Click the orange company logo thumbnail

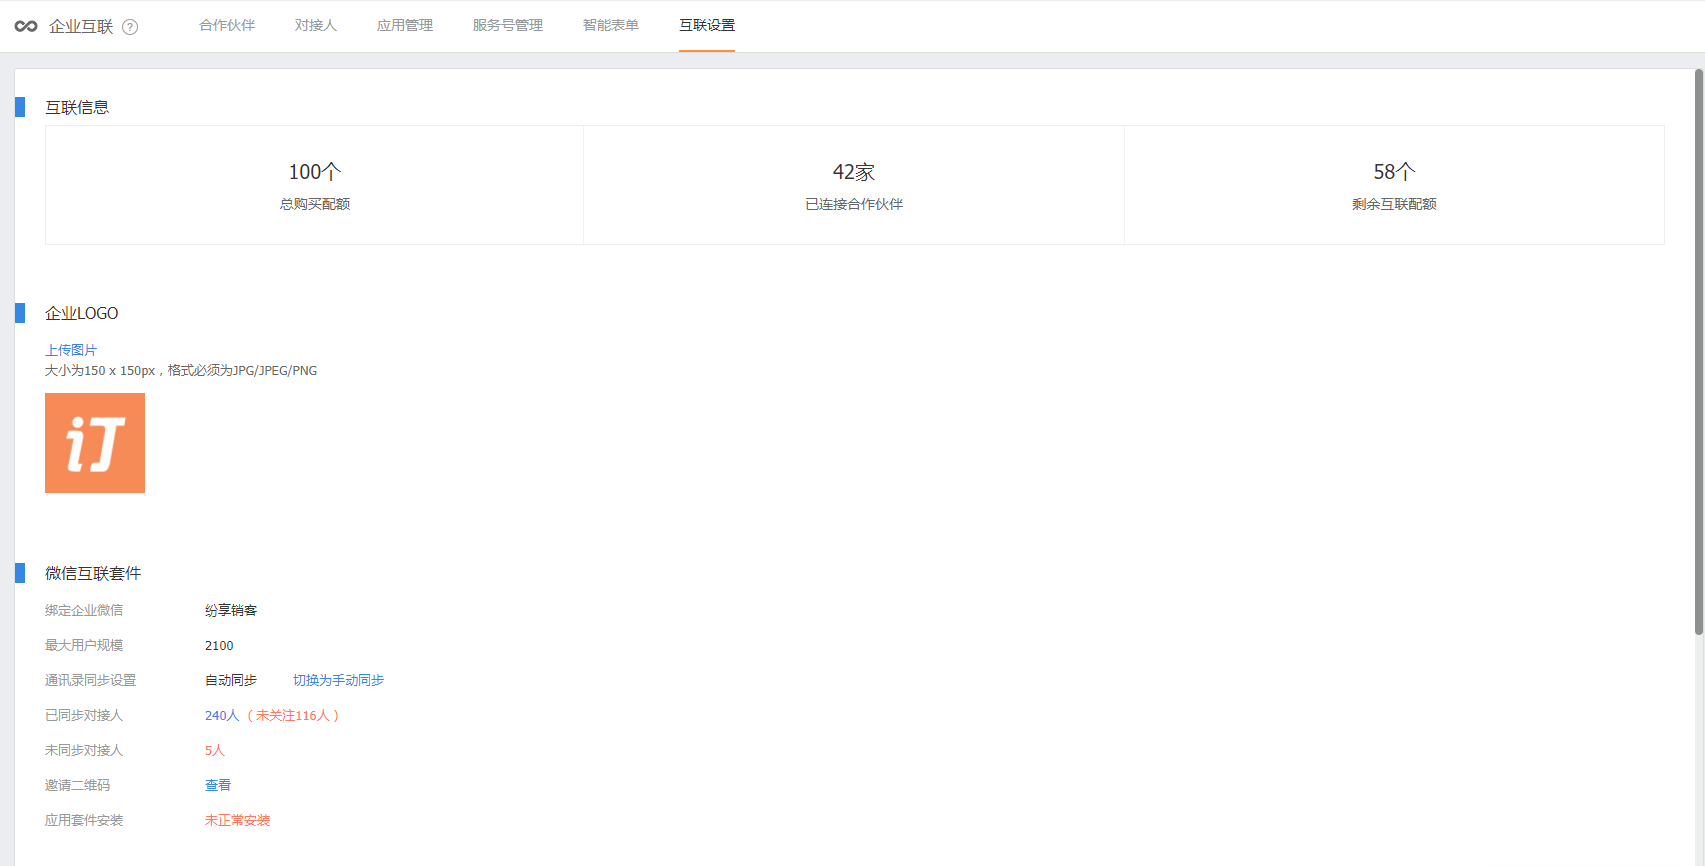95,443
